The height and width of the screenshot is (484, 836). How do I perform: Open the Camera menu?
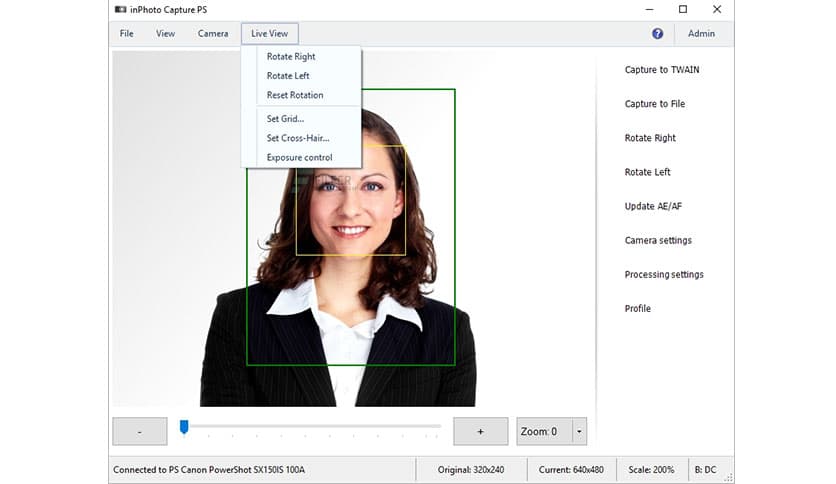tap(213, 33)
